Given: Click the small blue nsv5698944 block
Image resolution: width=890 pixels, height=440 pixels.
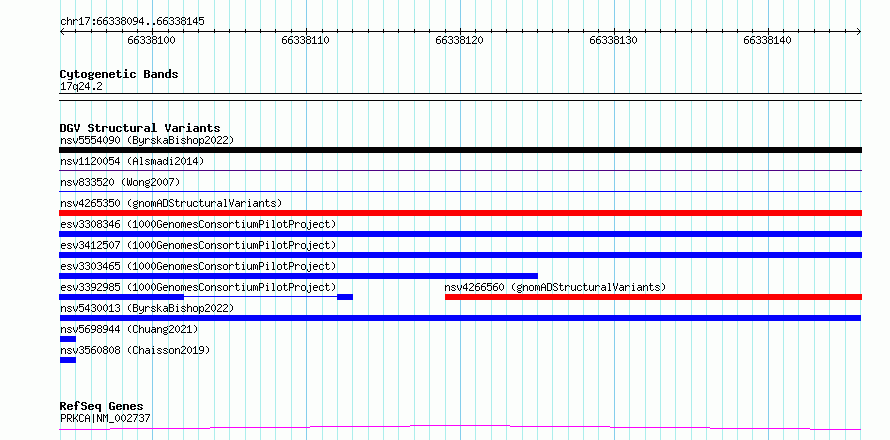Looking at the screenshot, I should (x=68, y=339).
